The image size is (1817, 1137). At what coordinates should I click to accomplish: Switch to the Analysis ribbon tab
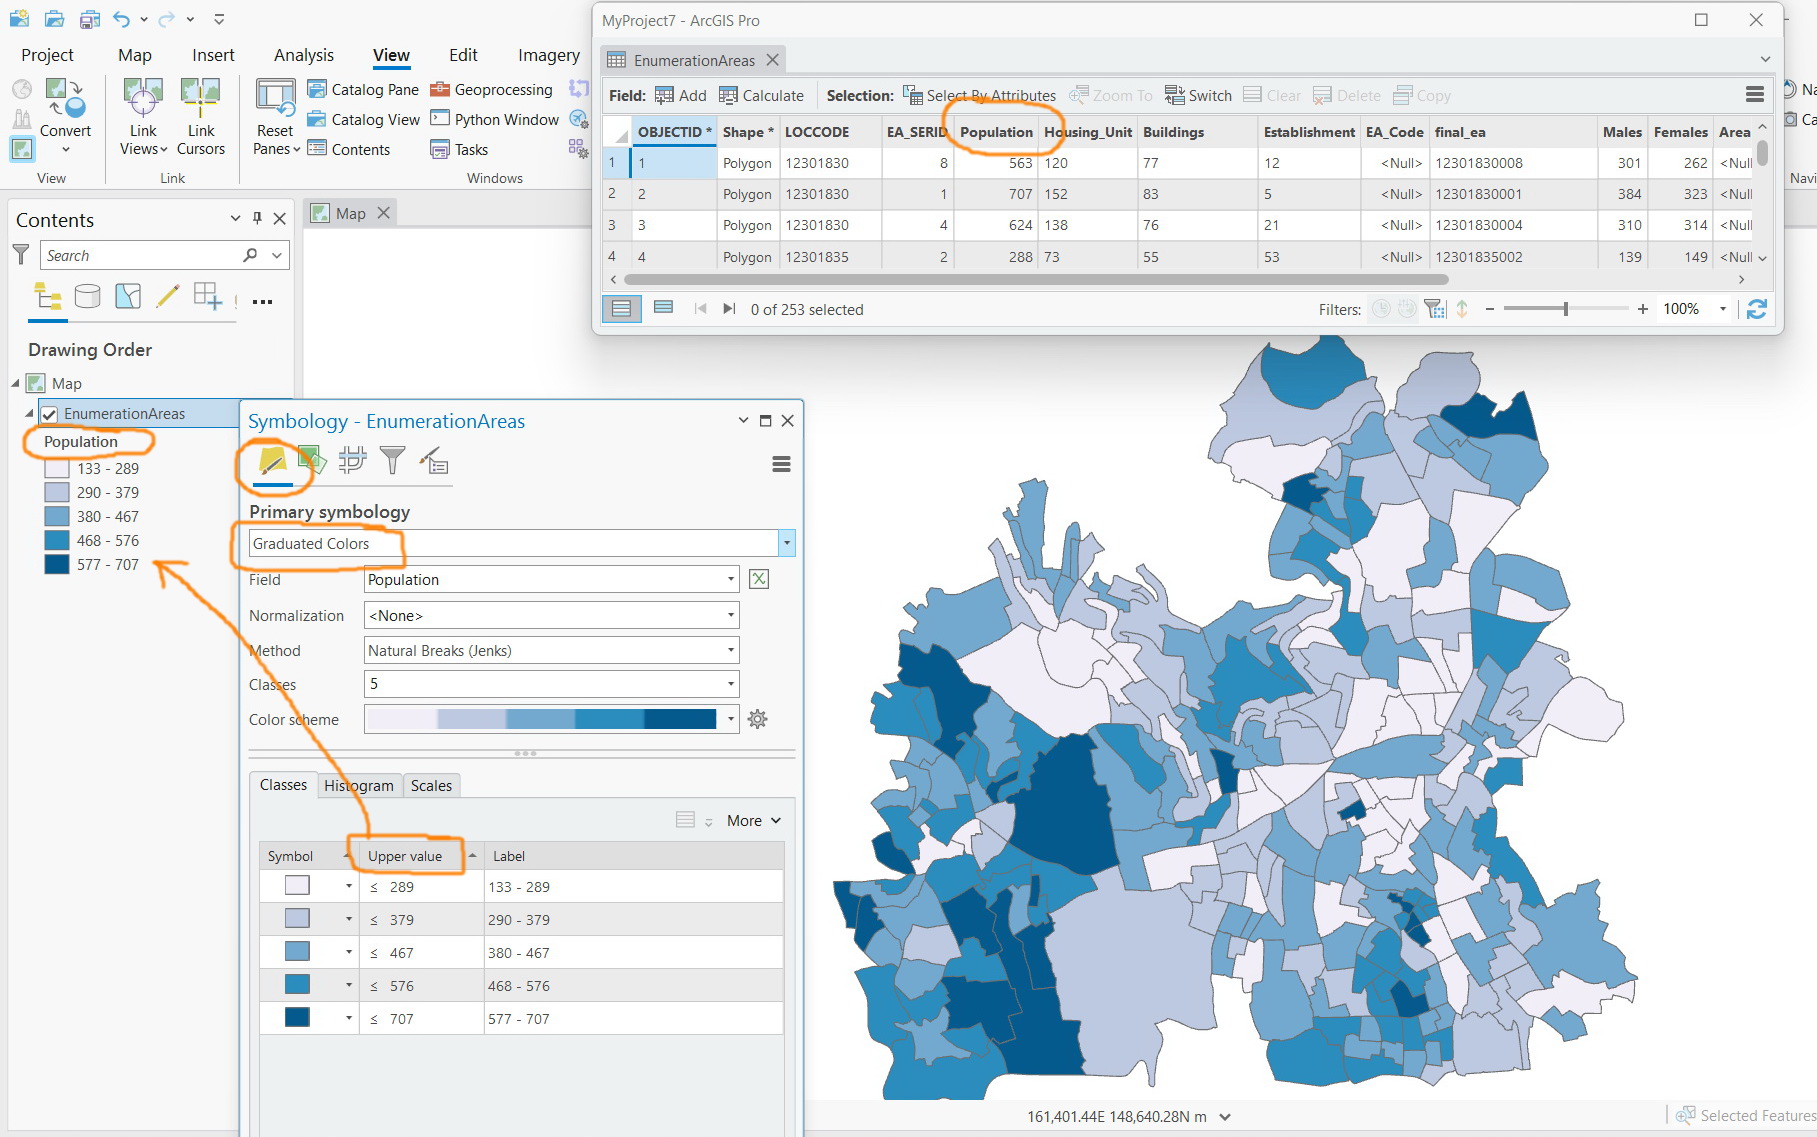click(x=304, y=55)
